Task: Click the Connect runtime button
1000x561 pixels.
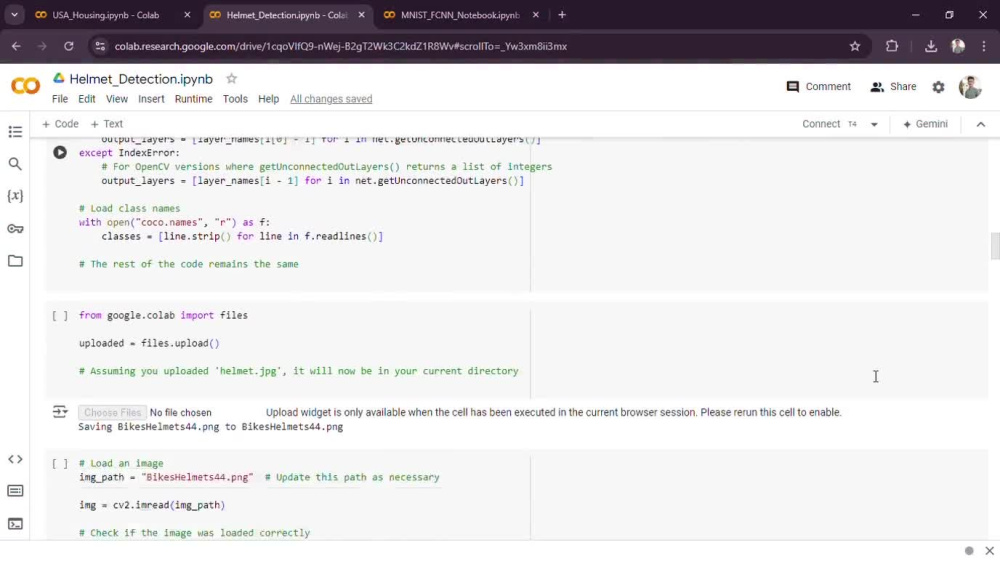Action: 821,124
